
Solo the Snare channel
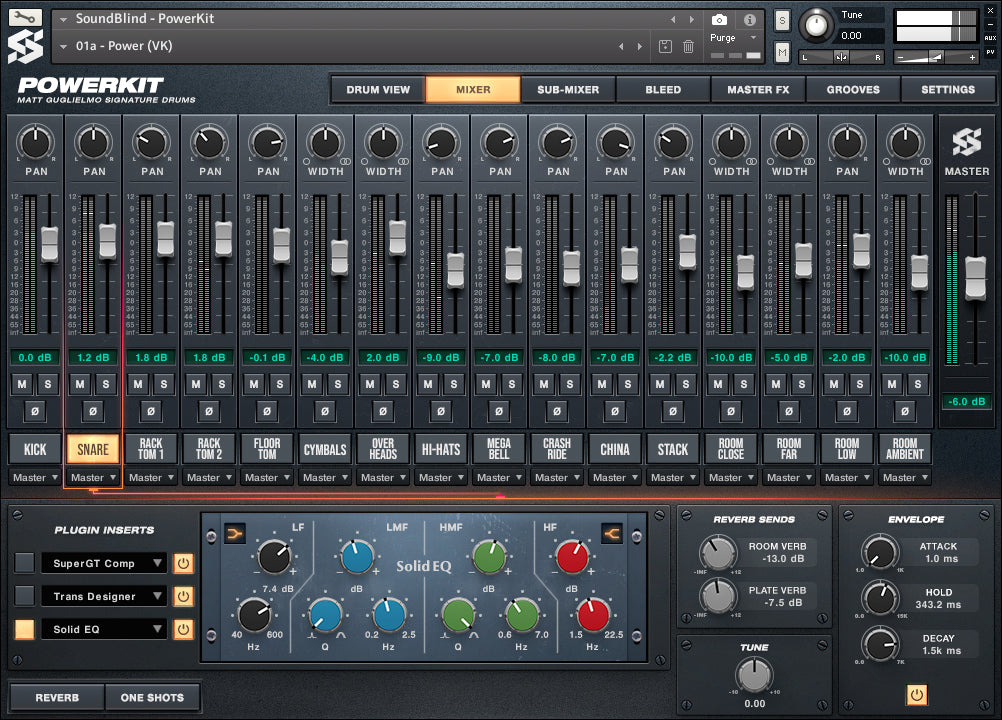tap(106, 385)
